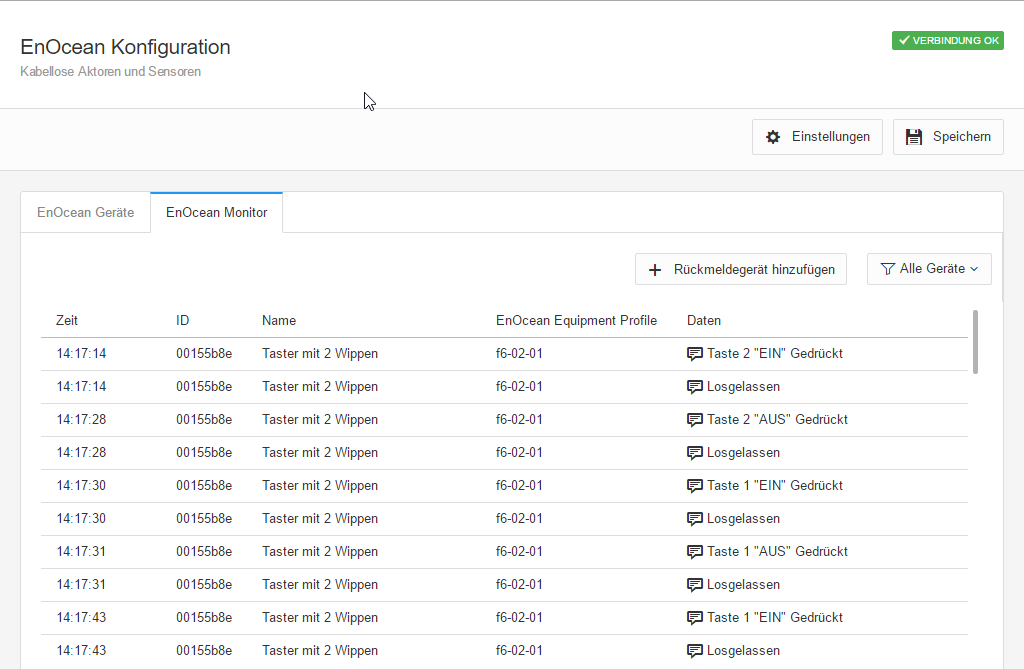This screenshot has height=669, width=1024.
Task: Click the Speichern button
Action: click(948, 137)
